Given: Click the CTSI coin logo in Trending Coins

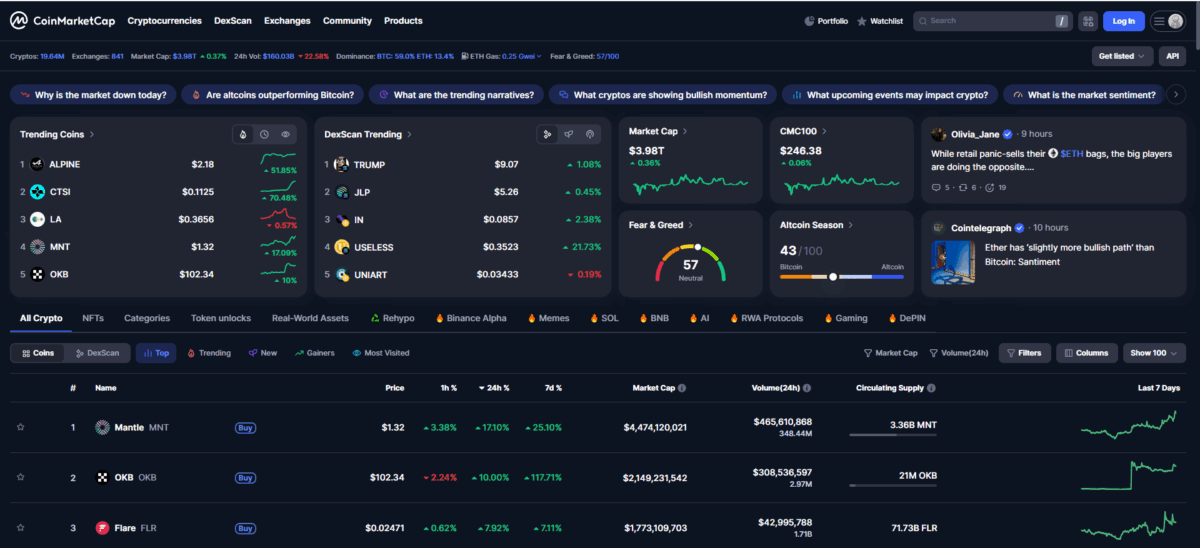Looking at the screenshot, I should tap(37, 192).
